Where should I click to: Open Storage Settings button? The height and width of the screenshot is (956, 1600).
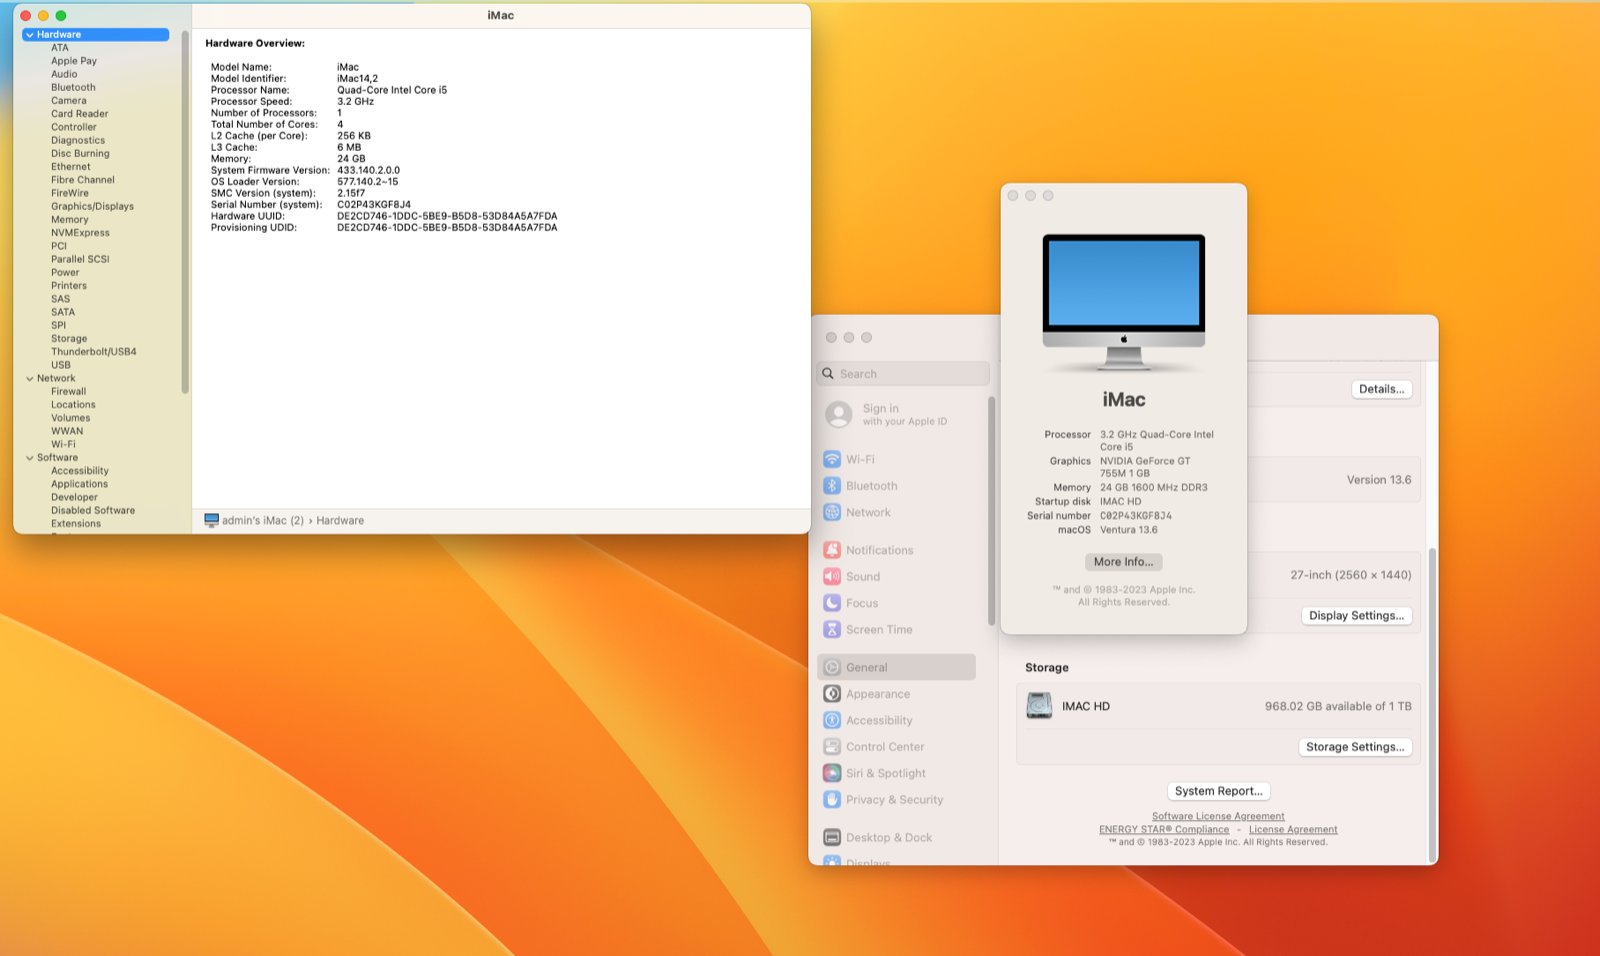[1355, 747]
